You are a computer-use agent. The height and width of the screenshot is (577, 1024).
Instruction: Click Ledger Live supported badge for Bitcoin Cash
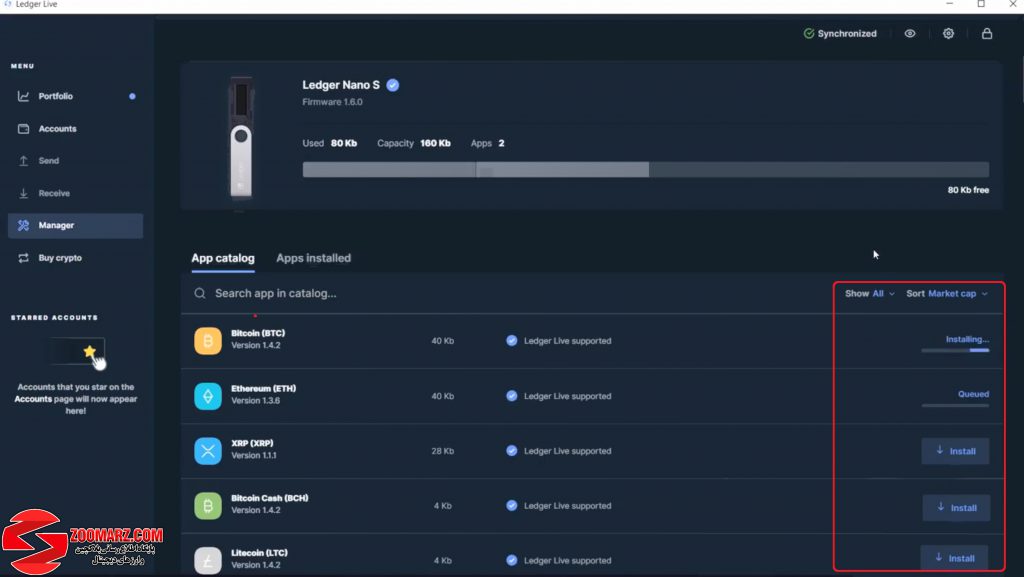point(559,506)
